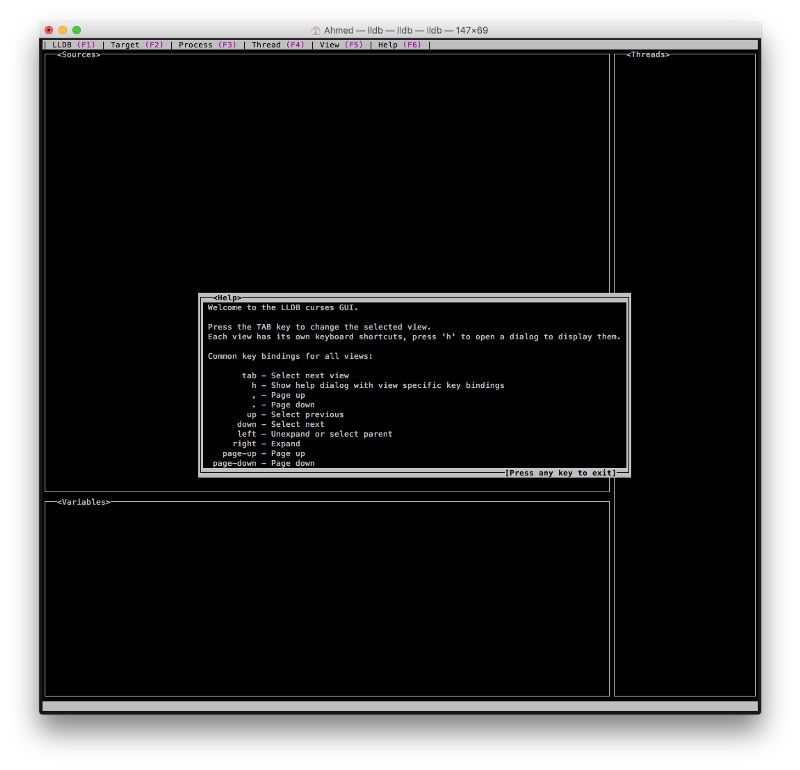Click the Threads panel title
Viewport: 800px width, 770px height.
[648, 55]
